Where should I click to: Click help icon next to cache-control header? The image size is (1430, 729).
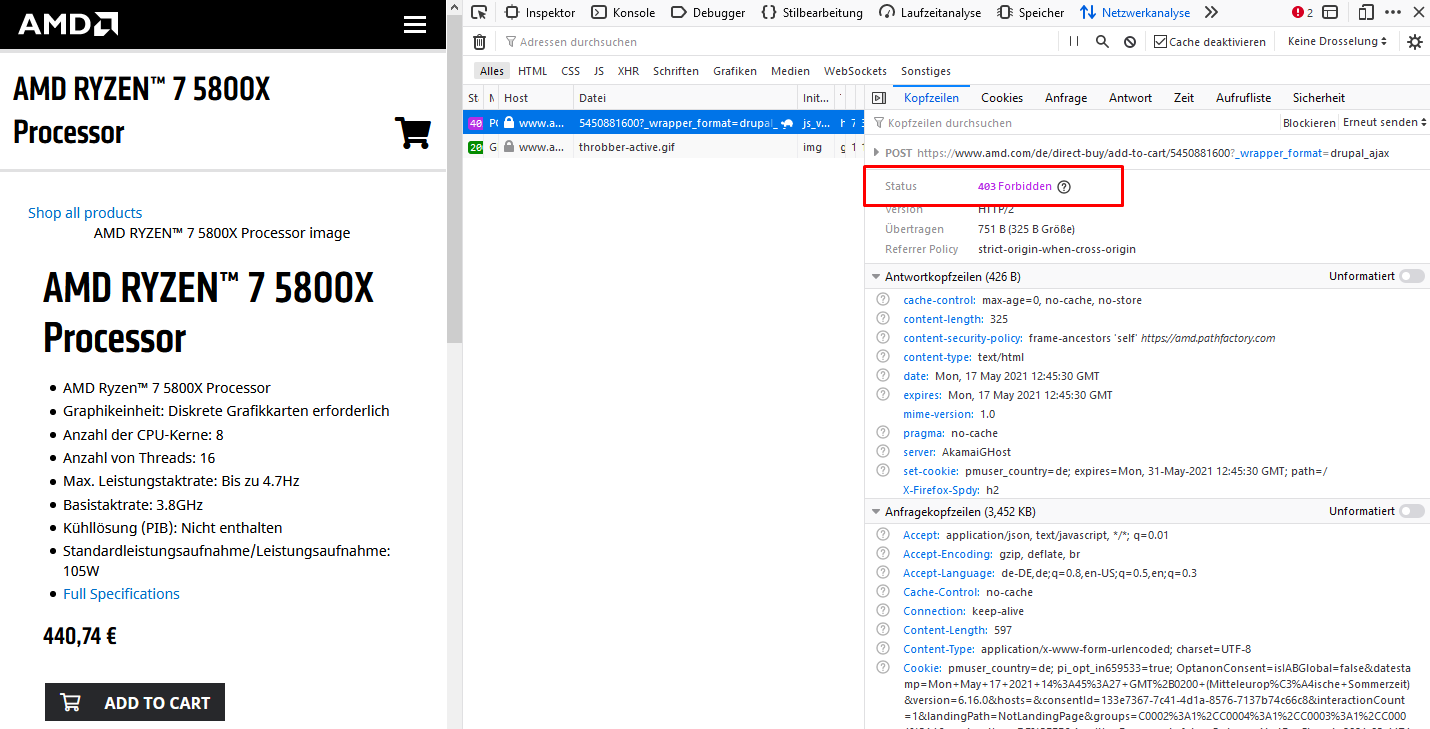[883, 300]
